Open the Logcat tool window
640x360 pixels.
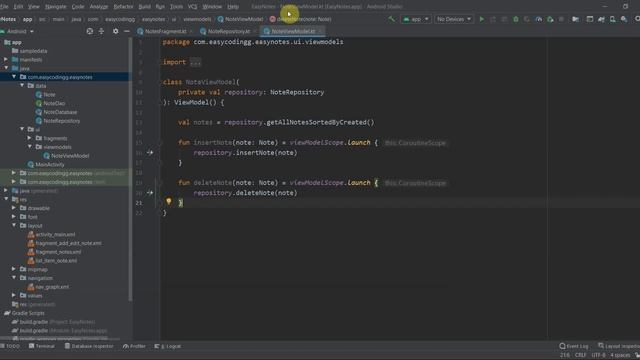pyautogui.click(x=168, y=346)
